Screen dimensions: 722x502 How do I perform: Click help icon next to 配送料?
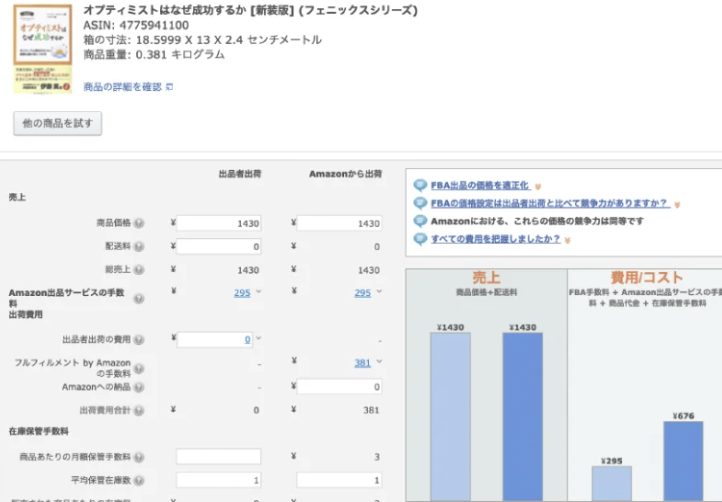[x=139, y=246]
